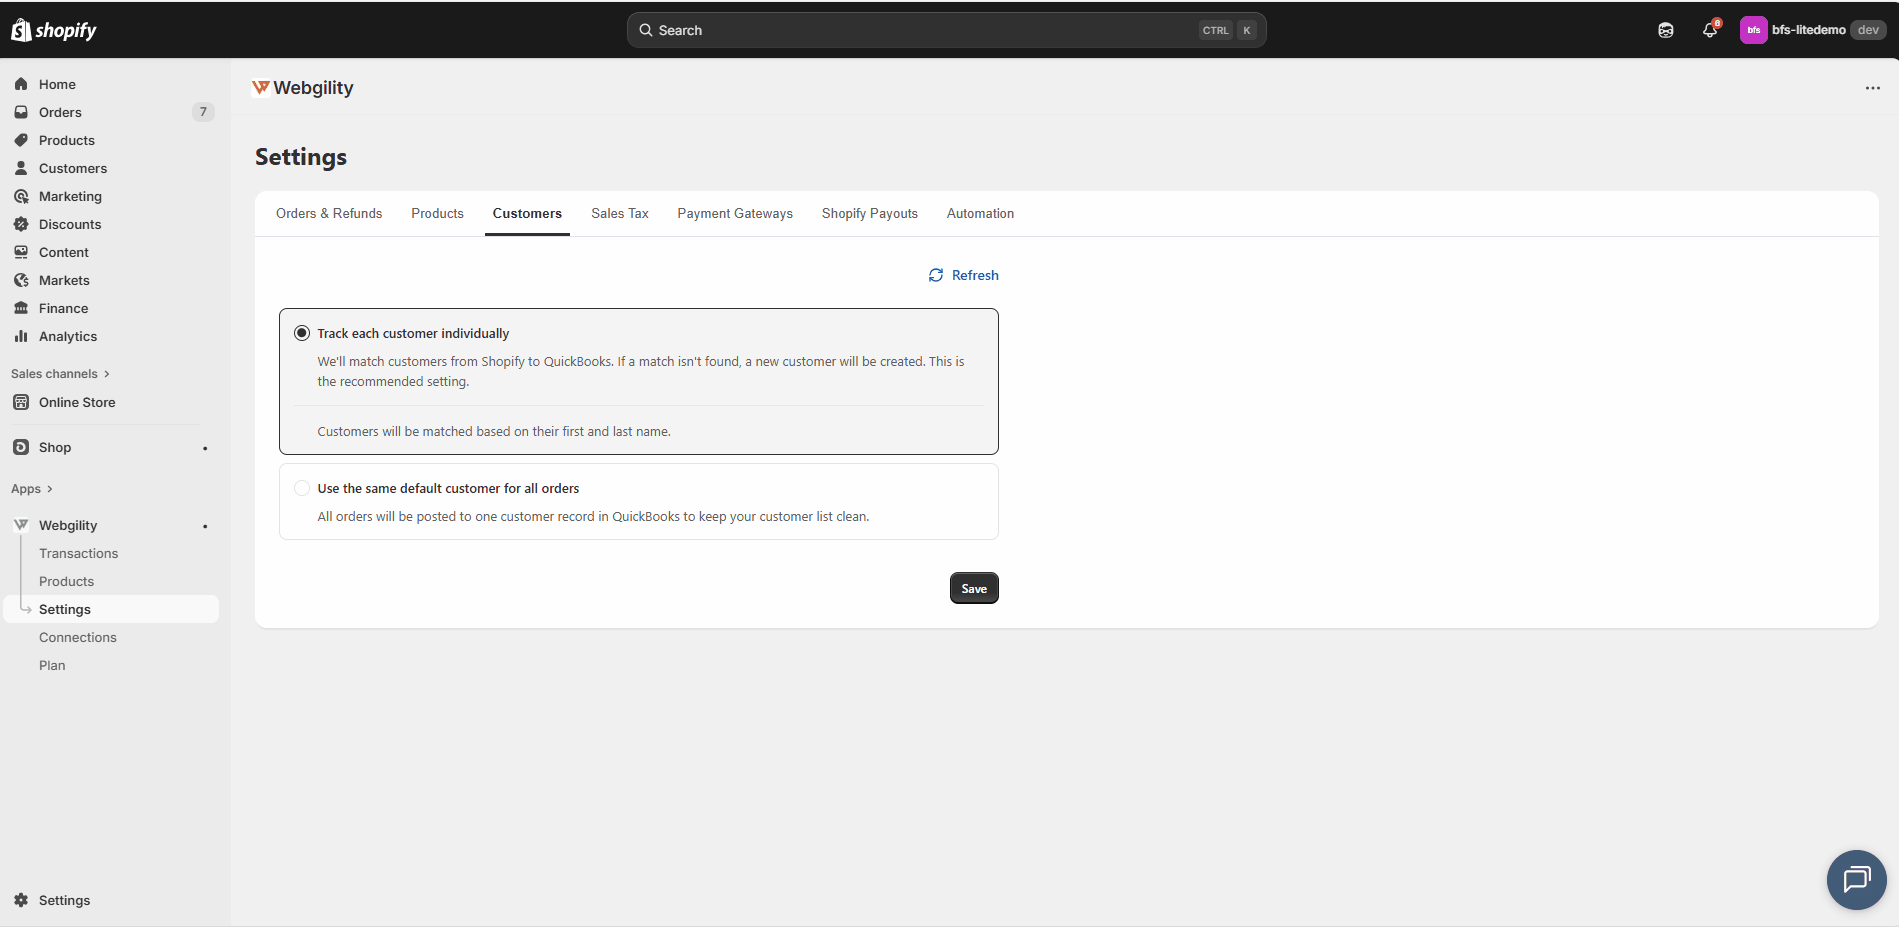Expand the Sales channels section
Viewport: 1899px width, 927px height.
pos(60,374)
